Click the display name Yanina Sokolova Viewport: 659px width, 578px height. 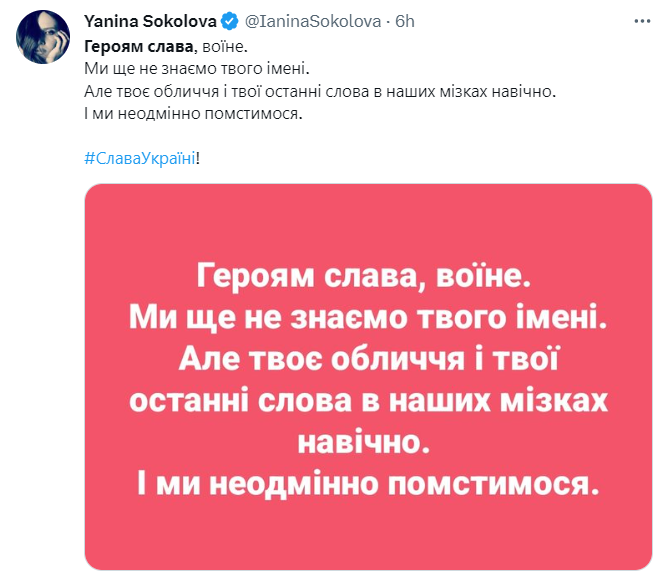(150, 20)
